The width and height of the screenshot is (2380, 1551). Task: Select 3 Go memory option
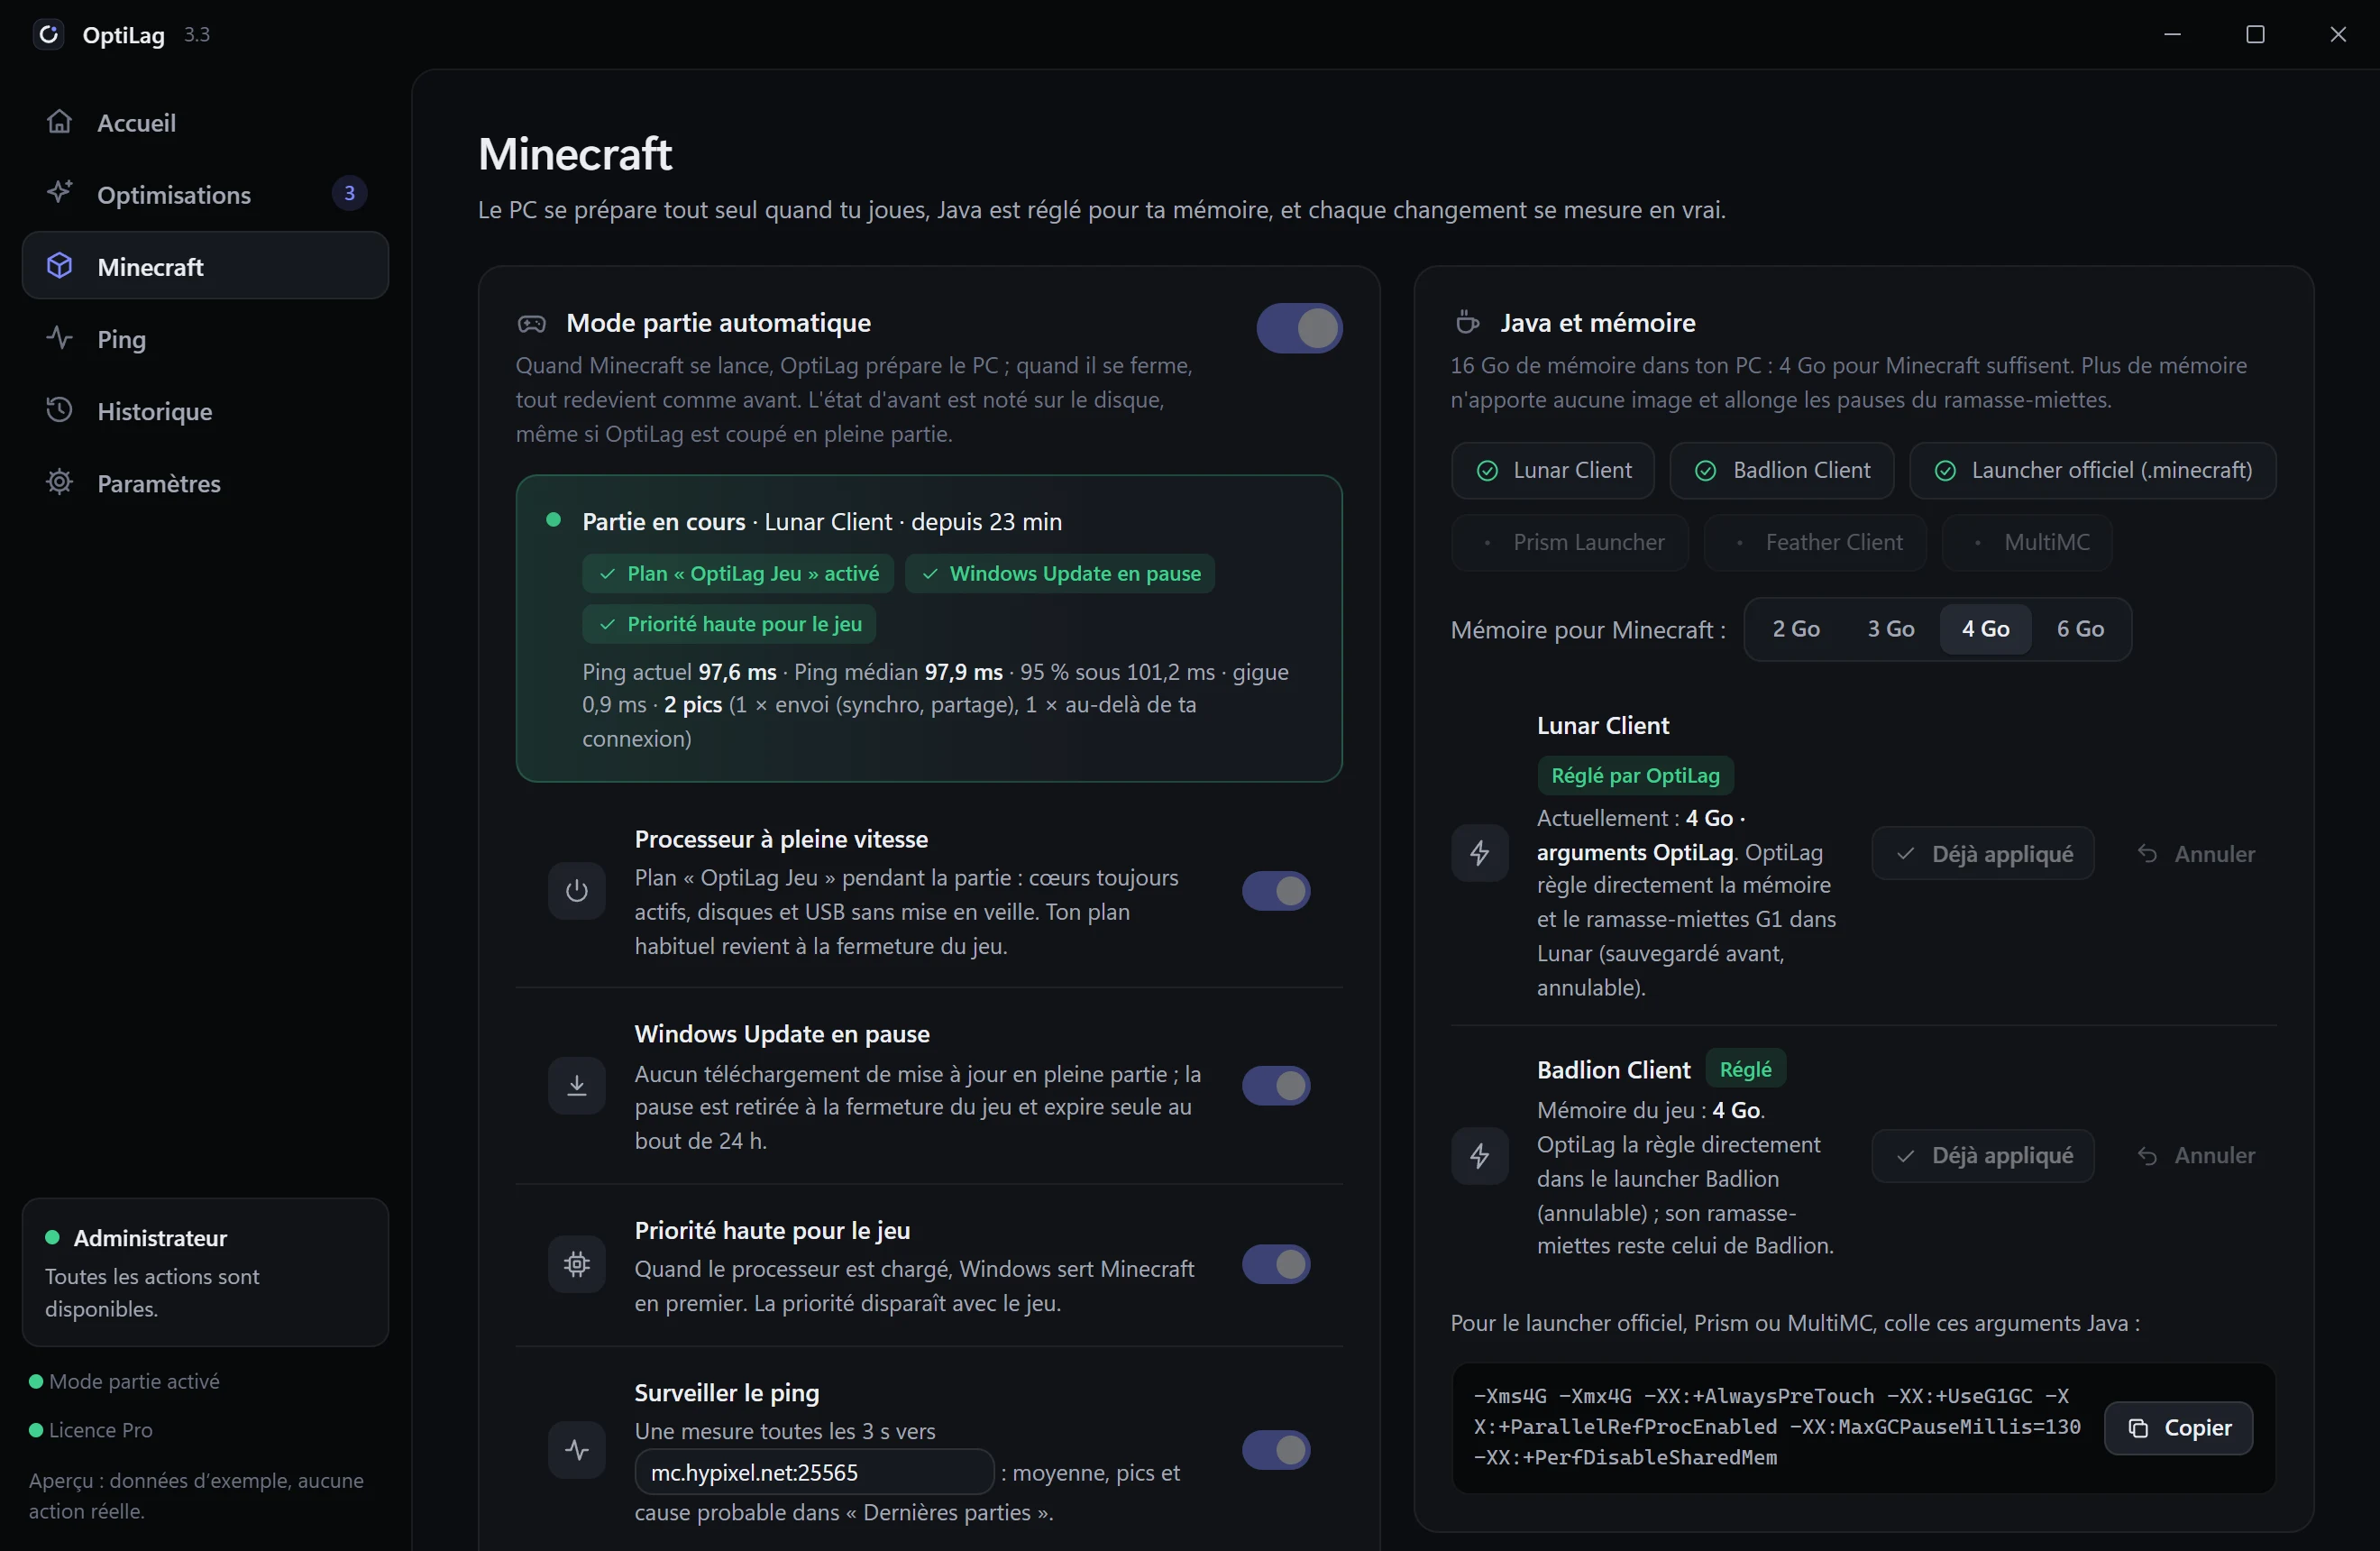pos(1891,629)
